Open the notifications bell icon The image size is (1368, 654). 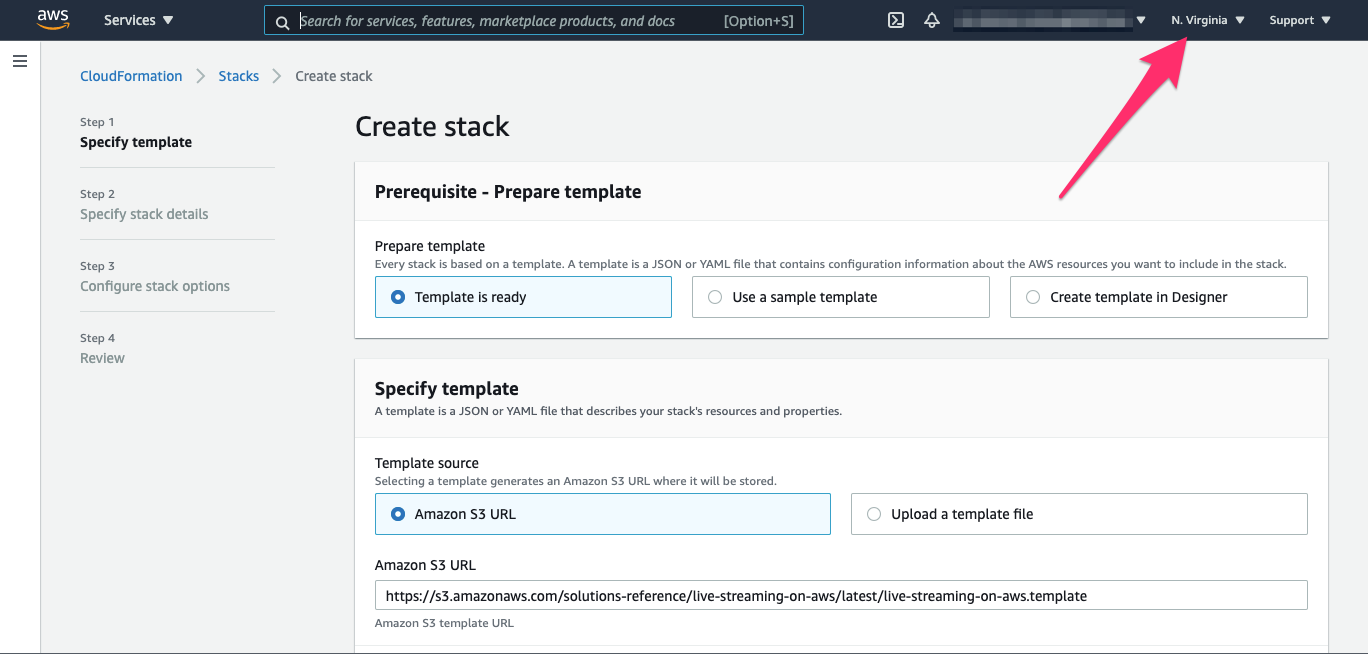click(x=932, y=20)
